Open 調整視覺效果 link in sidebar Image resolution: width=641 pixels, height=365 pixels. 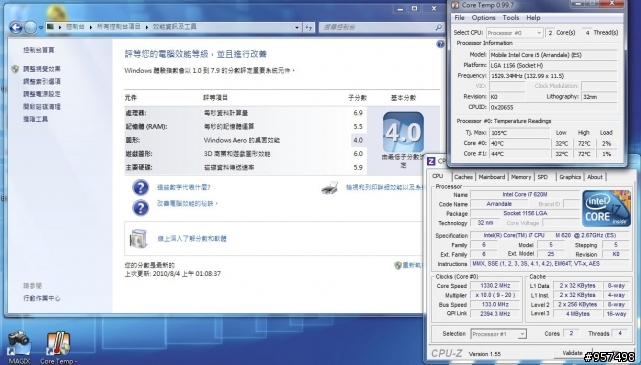[x=42, y=69]
